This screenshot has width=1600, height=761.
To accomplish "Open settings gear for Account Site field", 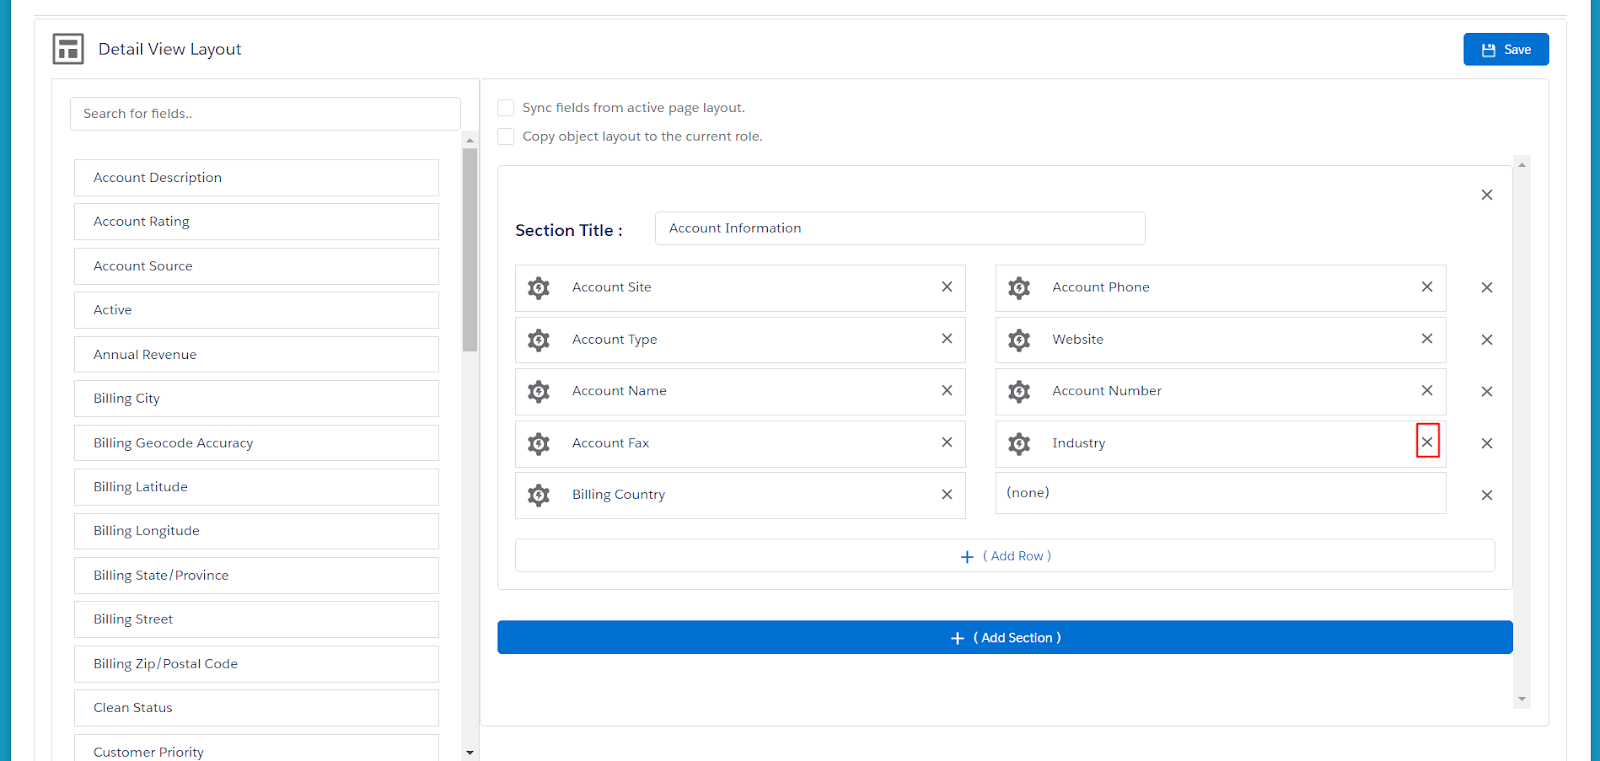I will pos(539,288).
